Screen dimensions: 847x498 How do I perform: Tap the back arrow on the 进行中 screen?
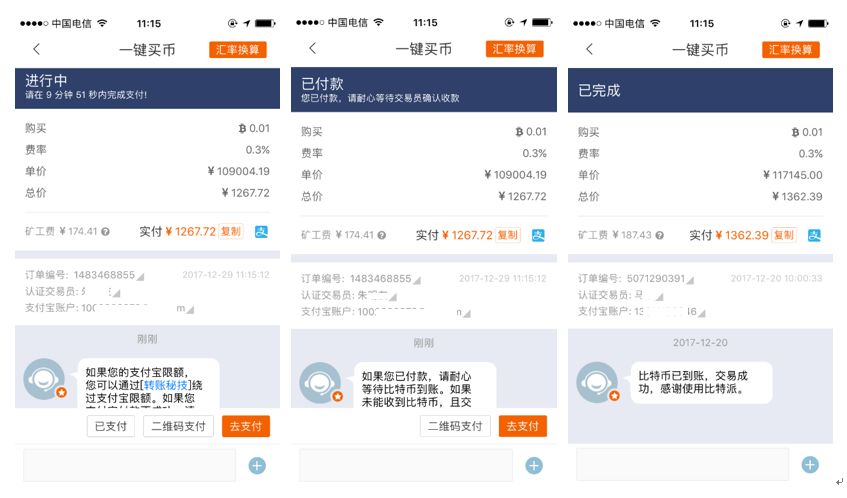37,49
